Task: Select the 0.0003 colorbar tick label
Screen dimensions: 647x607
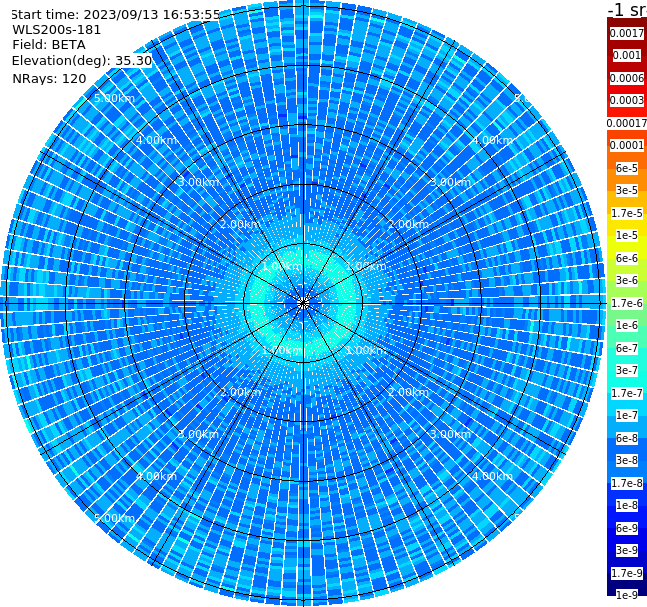Action: pos(627,100)
